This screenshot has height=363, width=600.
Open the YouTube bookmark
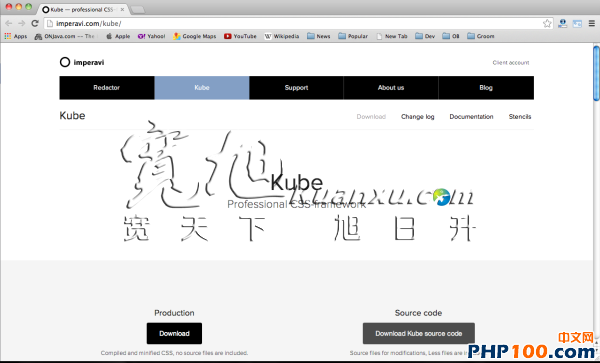click(x=240, y=36)
